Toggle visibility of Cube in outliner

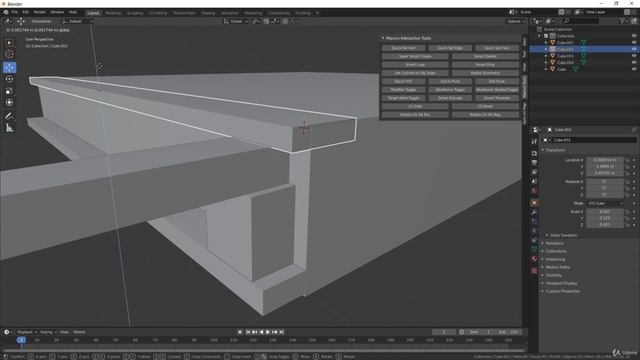click(x=634, y=69)
